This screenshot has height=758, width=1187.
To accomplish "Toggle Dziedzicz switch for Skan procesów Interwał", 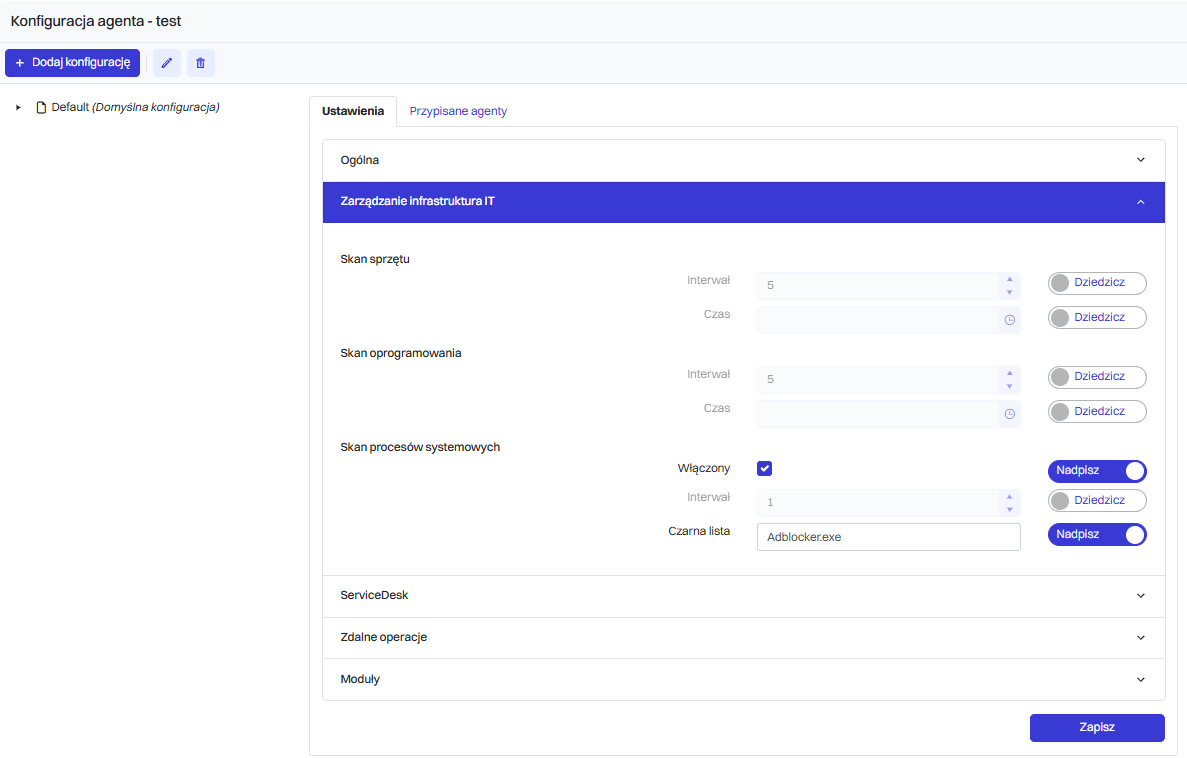I will click(x=1097, y=501).
